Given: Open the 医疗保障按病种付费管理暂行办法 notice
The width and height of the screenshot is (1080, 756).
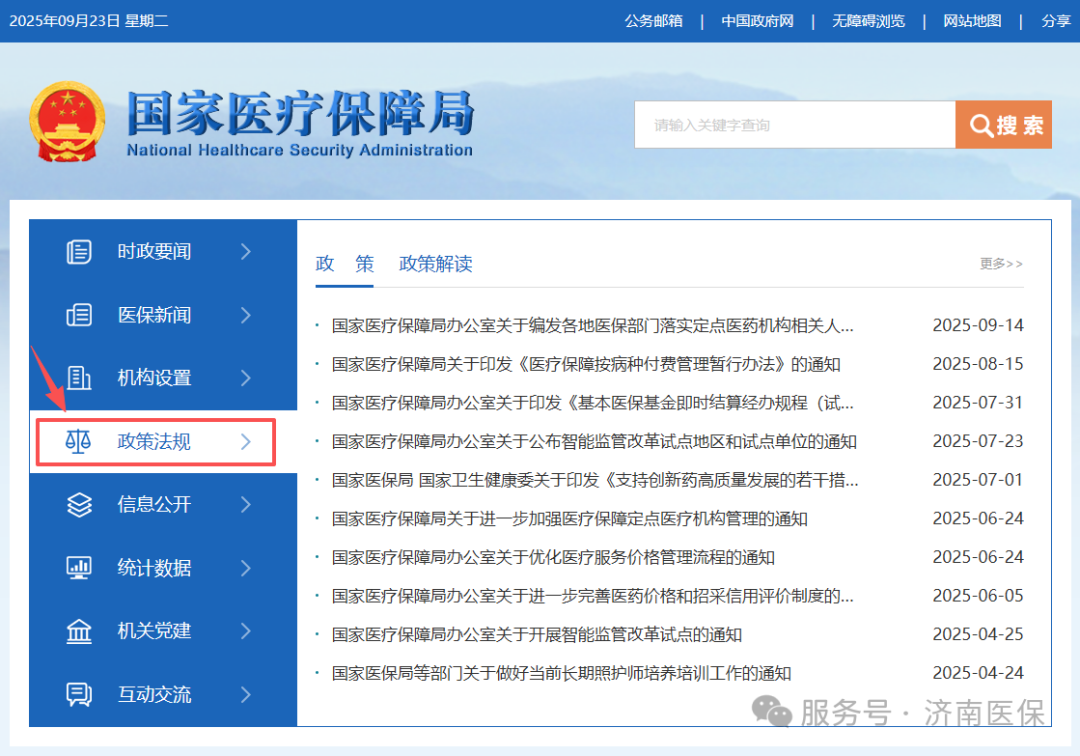Looking at the screenshot, I should tap(586, 364).
